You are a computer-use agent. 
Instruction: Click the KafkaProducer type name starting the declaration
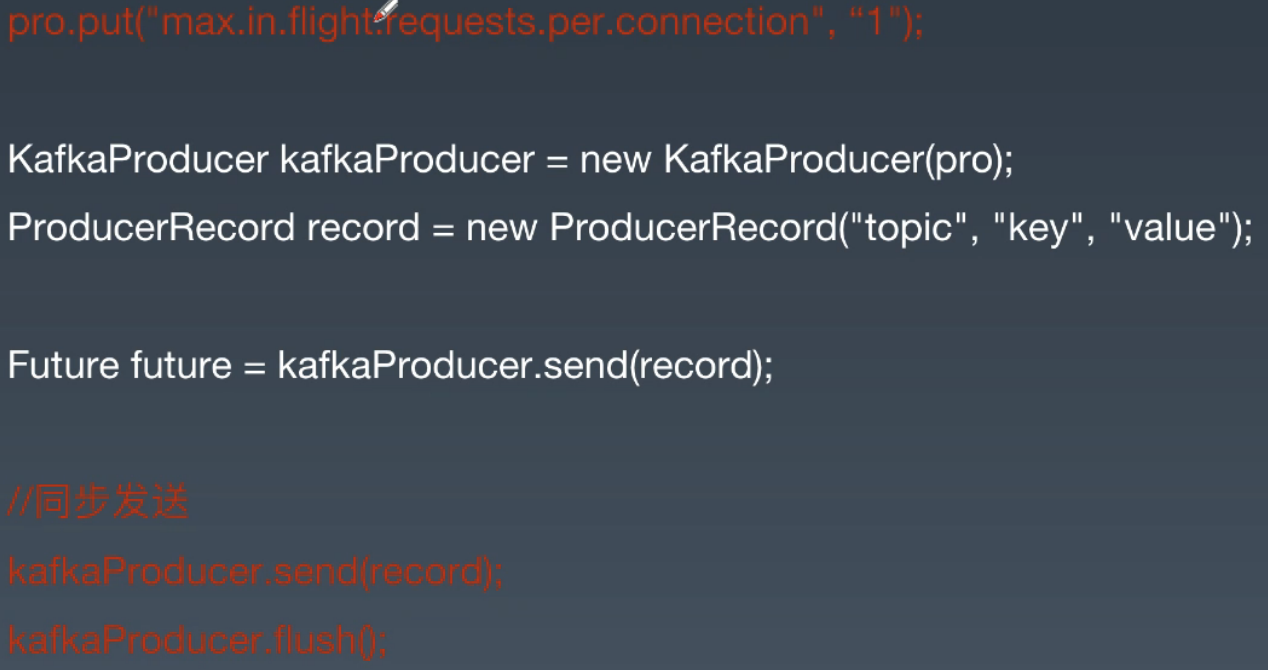point(138,160)
